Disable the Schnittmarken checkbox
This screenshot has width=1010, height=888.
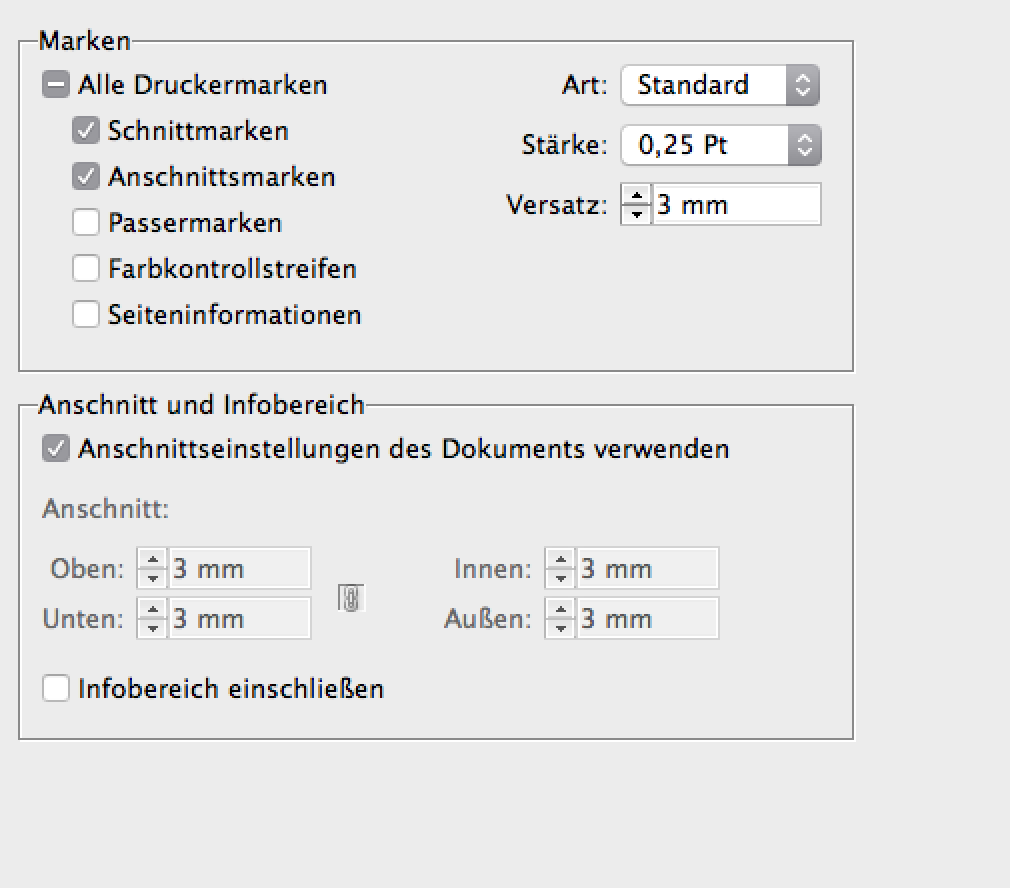pyautogui.click(x=85, y=131)
